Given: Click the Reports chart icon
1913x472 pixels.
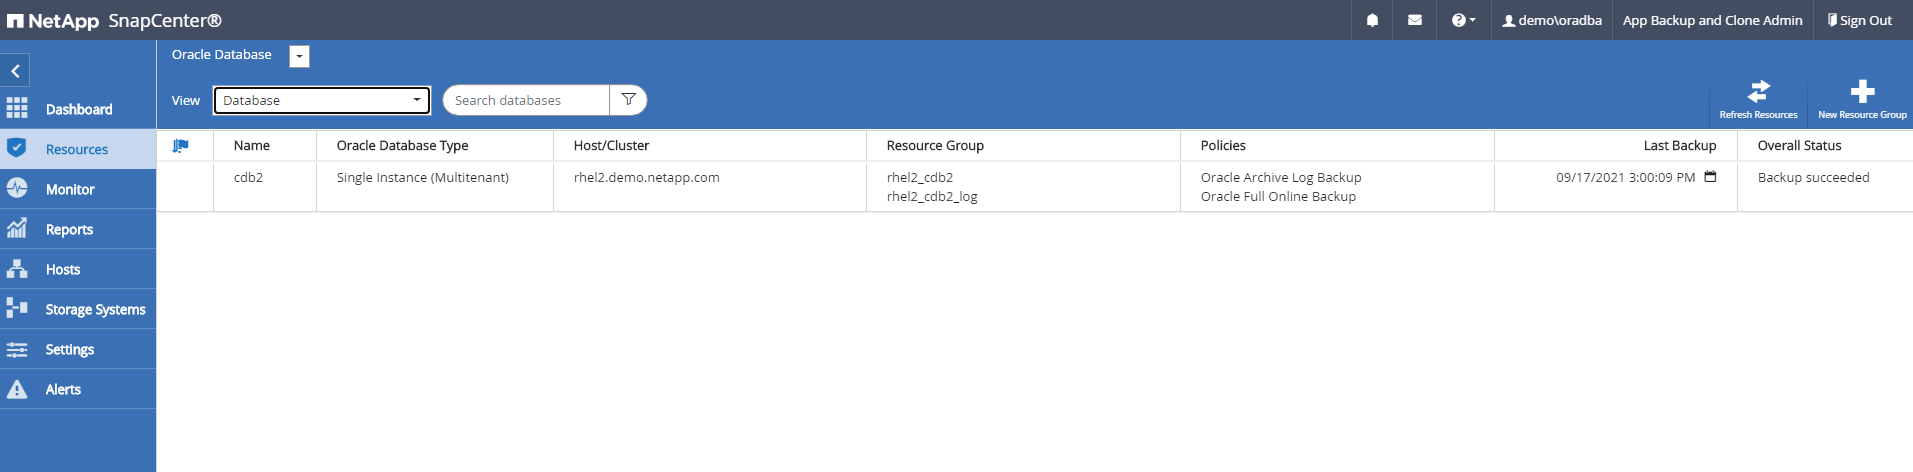Looking at the screenshot, I should [17, 228].
